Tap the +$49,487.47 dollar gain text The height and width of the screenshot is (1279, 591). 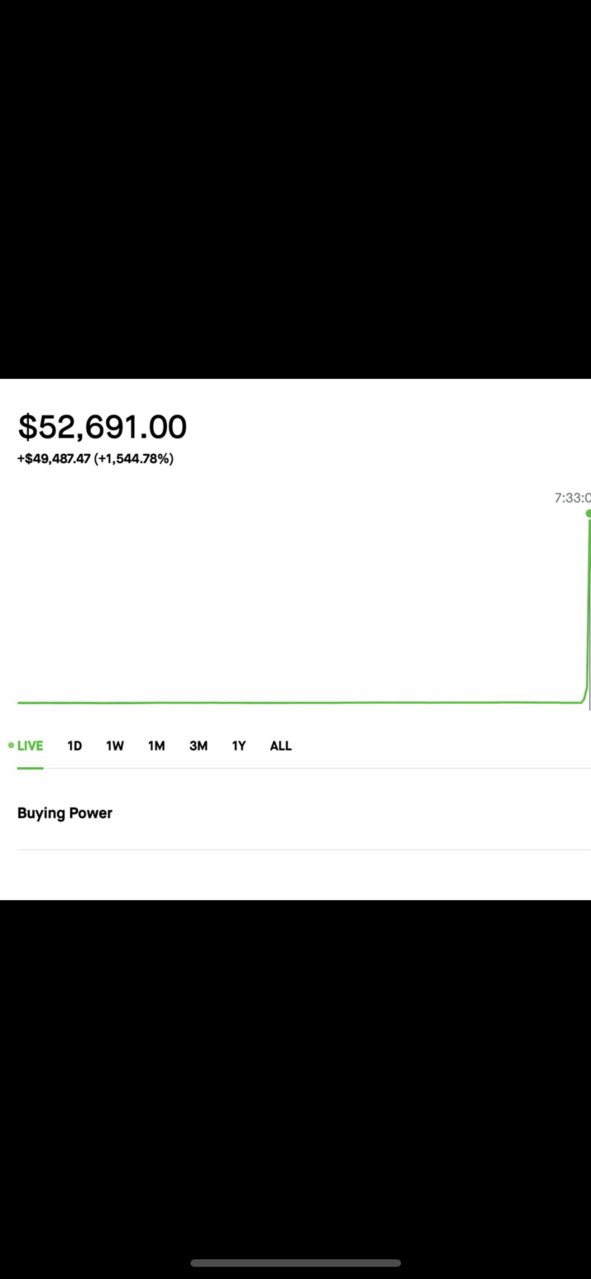pos(53,459)
